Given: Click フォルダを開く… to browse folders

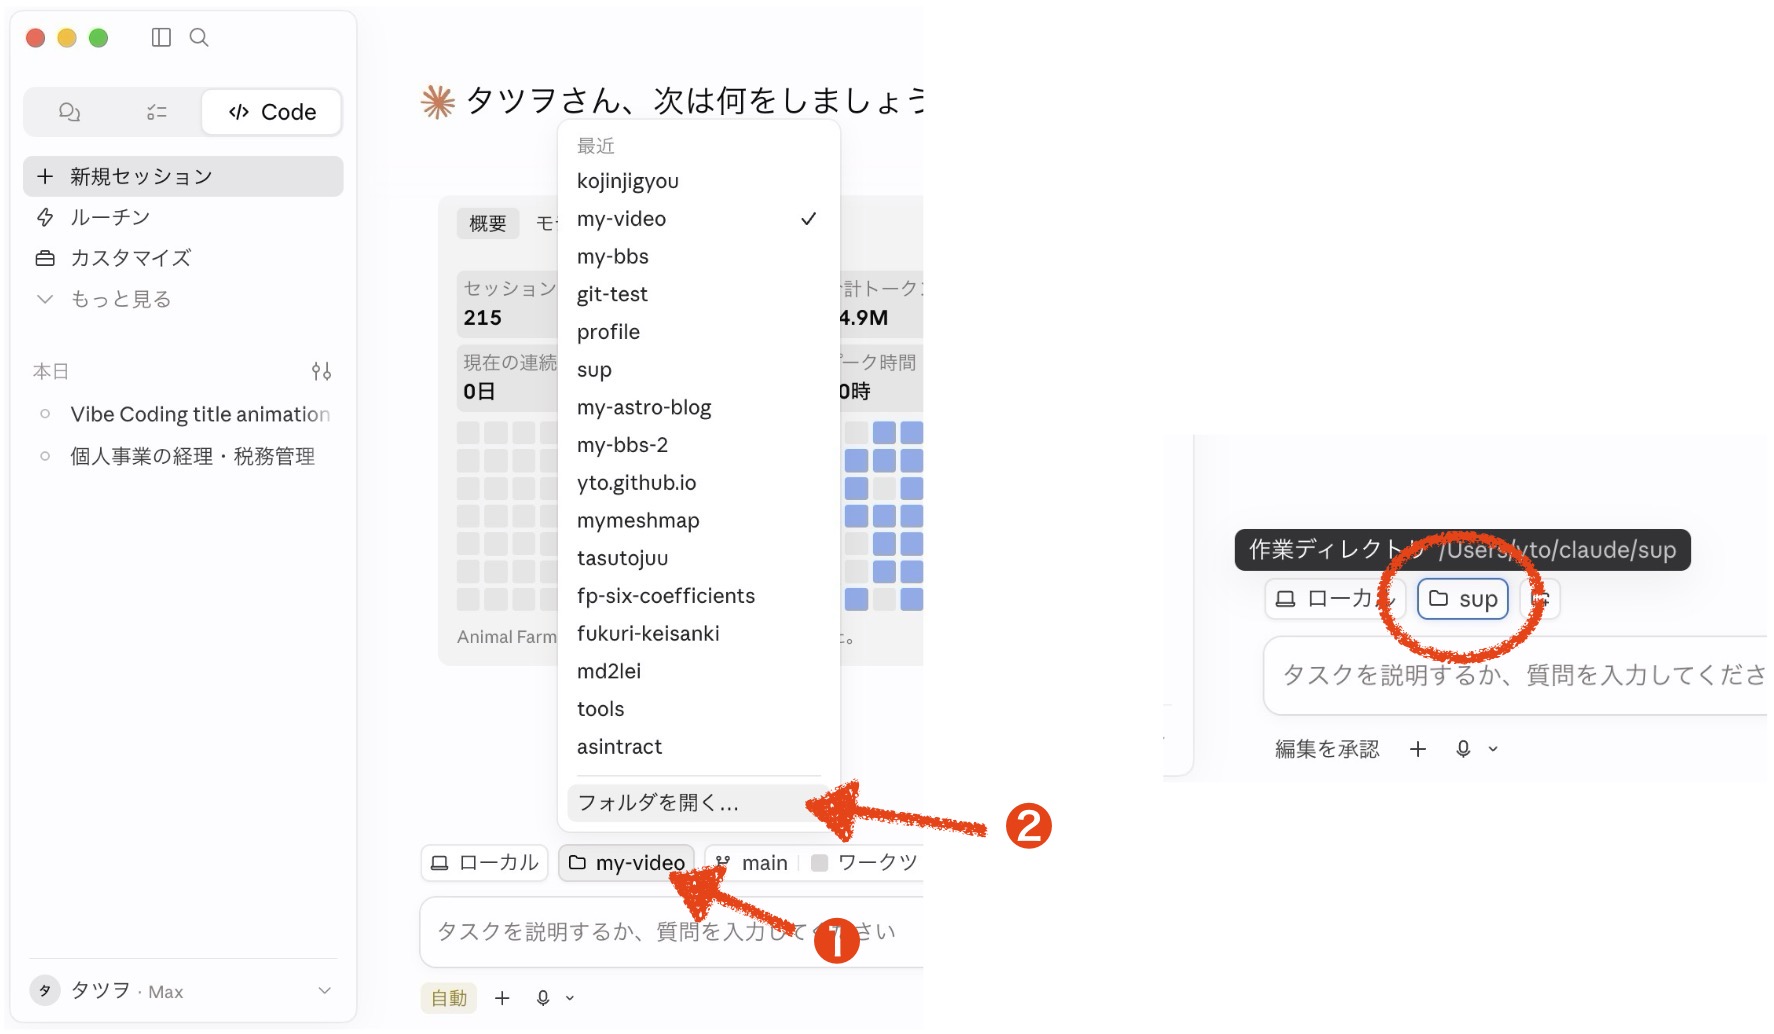Looking at the screenshot, I should pyautogui.click(x=698, y=803).
